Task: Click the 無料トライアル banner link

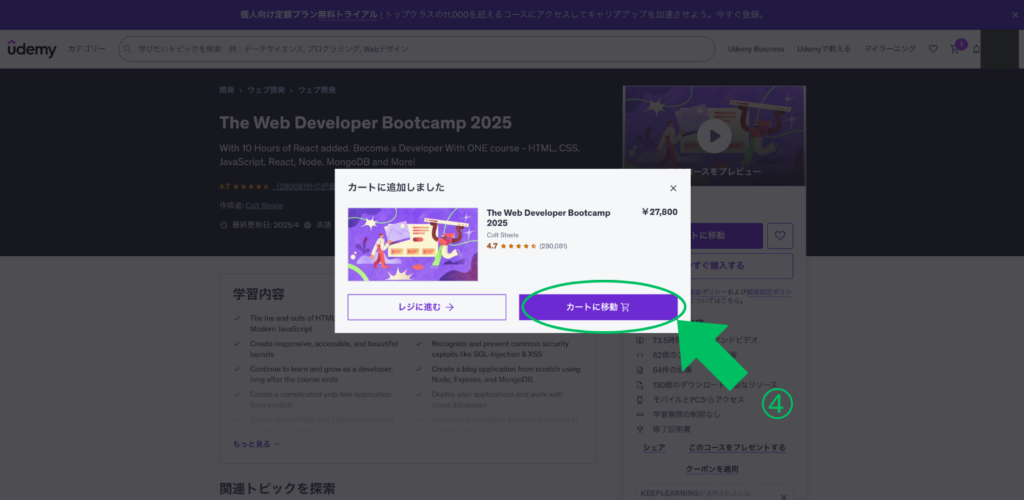Action: click(x=347, y=14)
